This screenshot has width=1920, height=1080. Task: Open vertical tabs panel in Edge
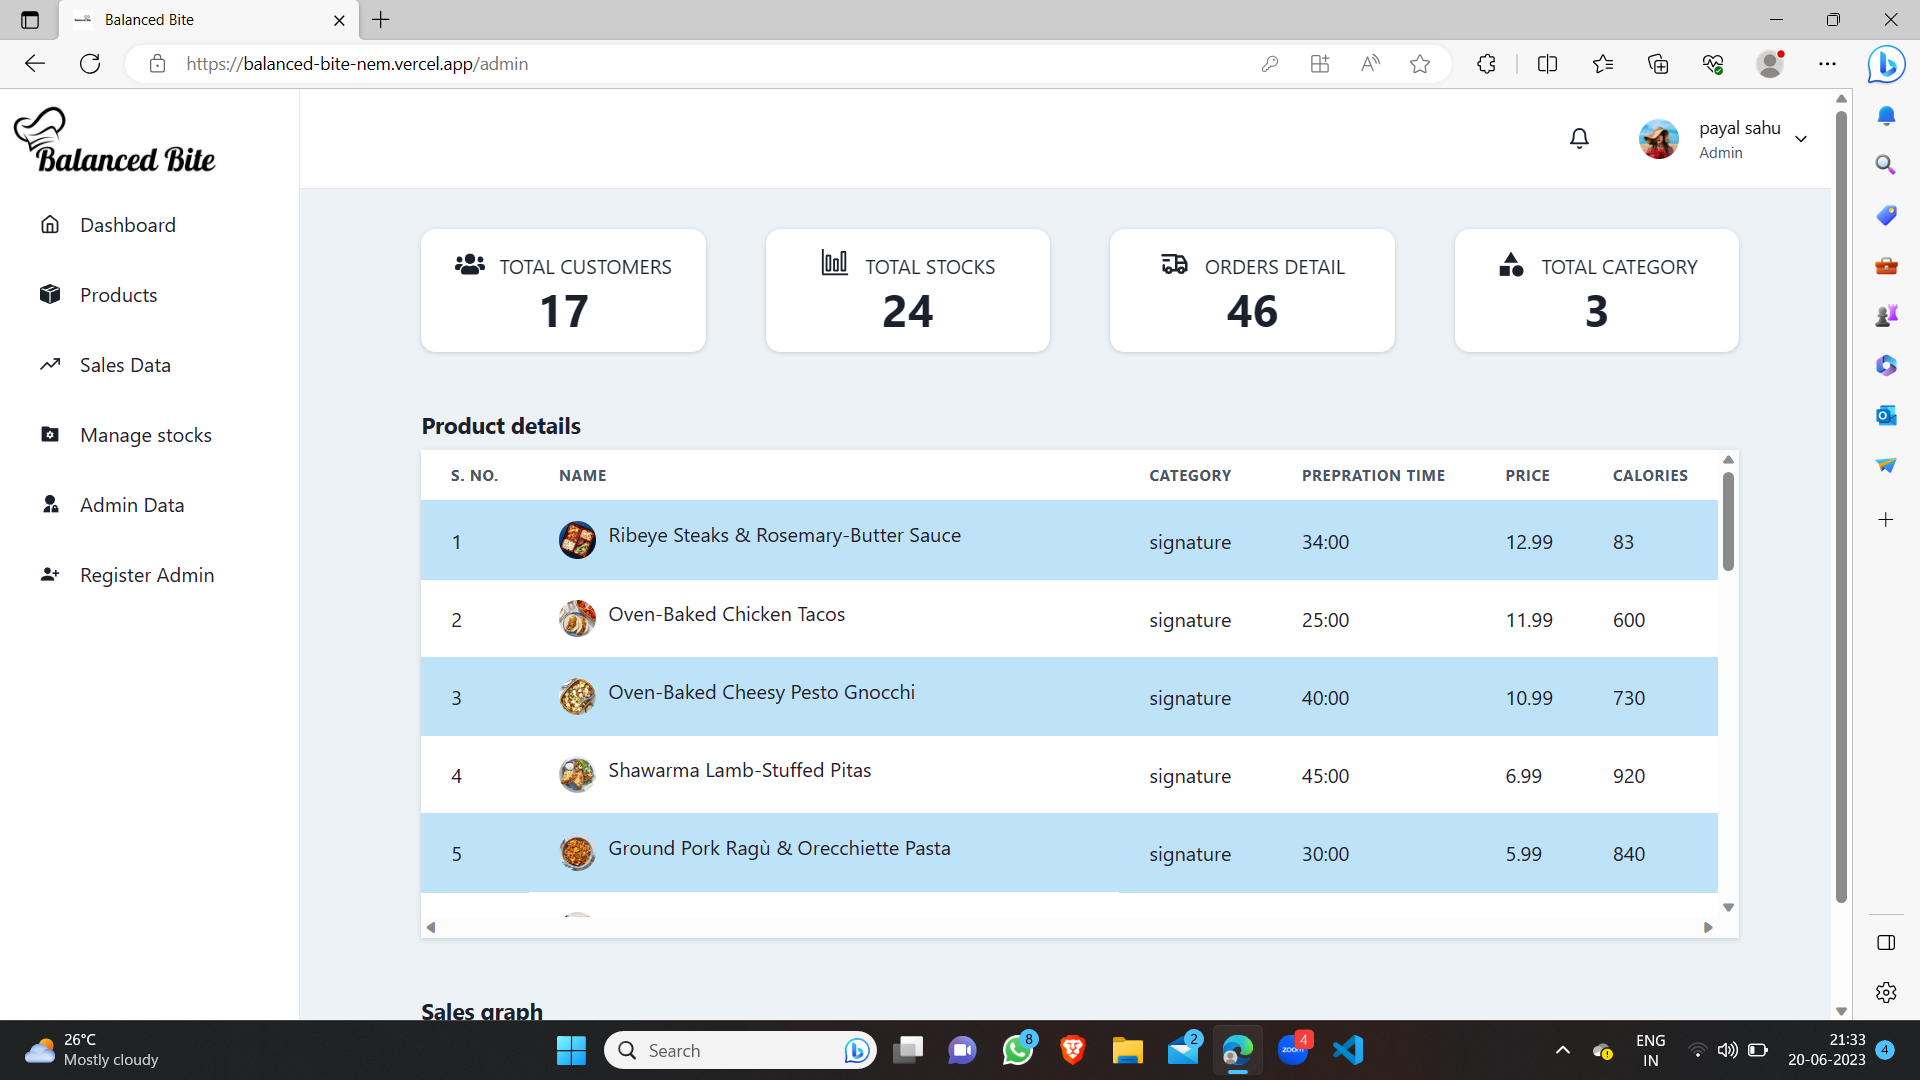pos(28,20)
